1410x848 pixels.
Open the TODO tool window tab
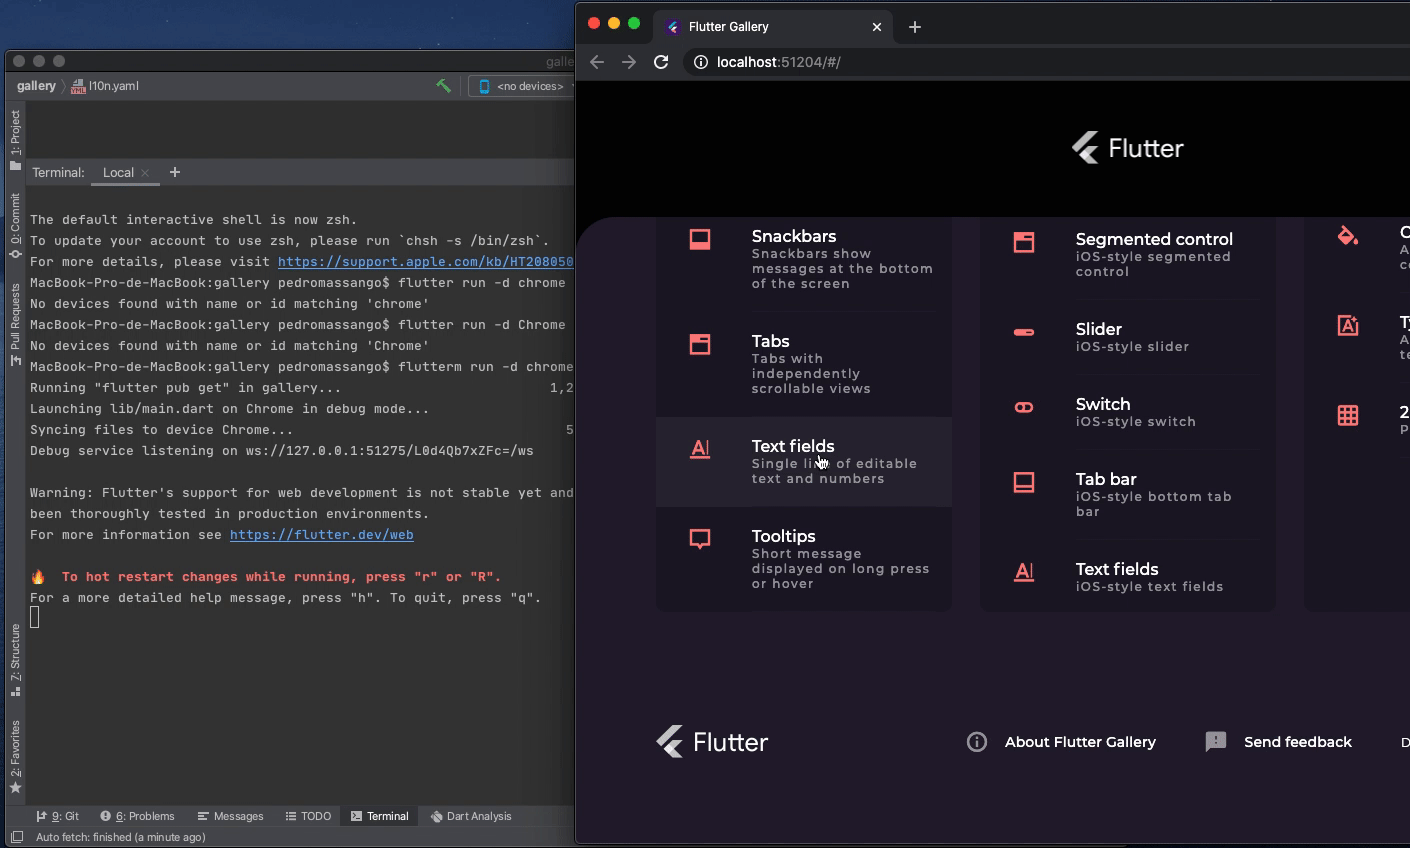(x=308, y=816)
